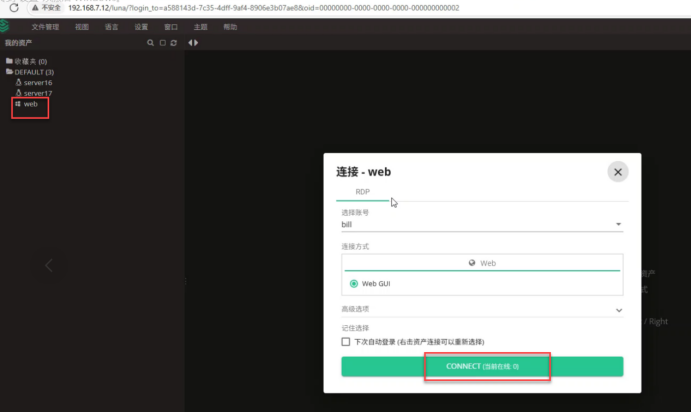Click the square icon beside asset search
The image size is (692, 412).
pos(162,43)
